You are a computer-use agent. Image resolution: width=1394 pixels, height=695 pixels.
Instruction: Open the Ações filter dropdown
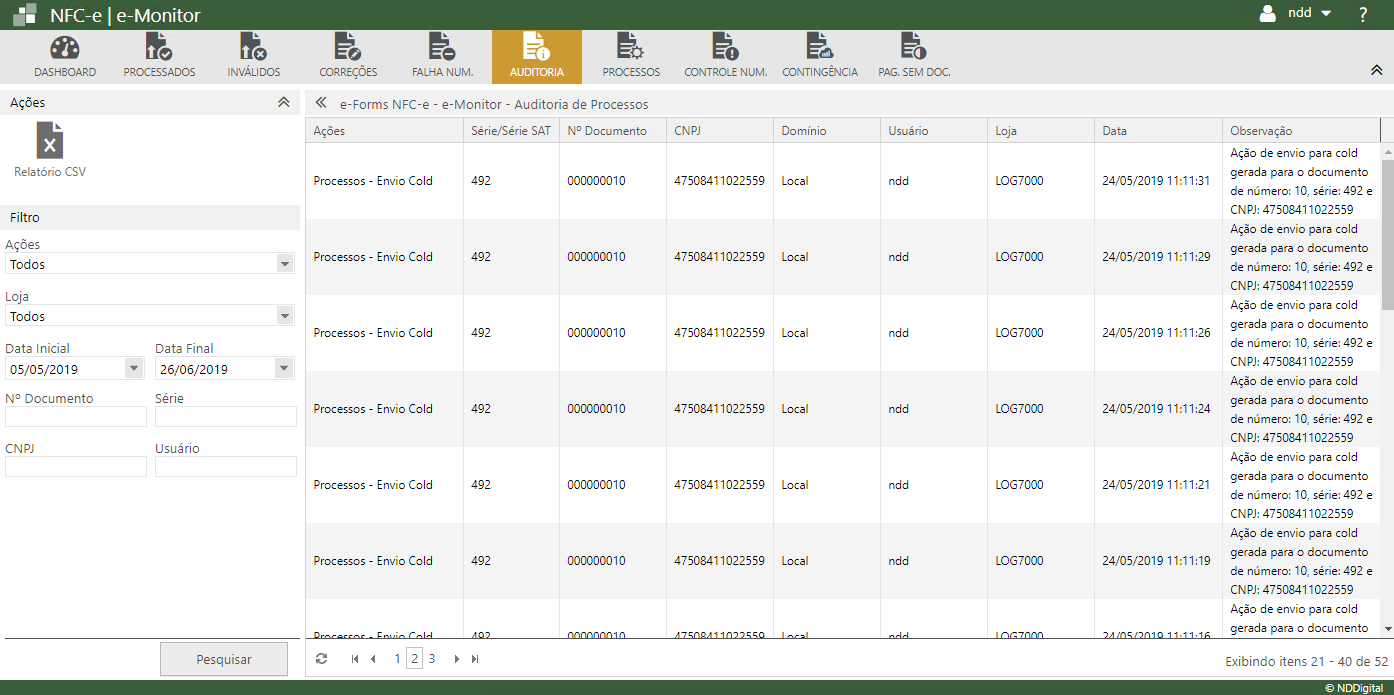285,264
